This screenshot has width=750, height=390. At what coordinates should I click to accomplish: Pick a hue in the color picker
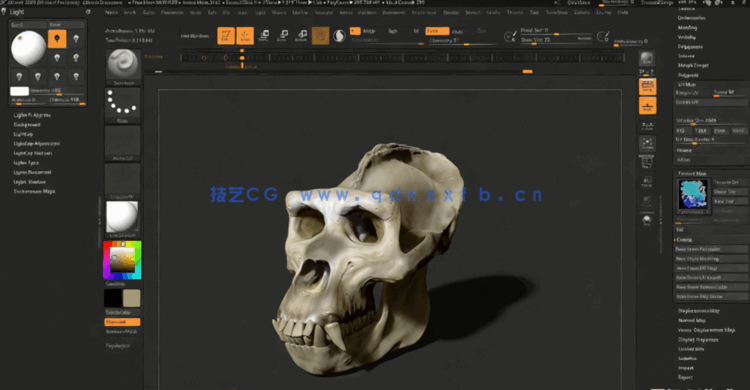(122, 260)
